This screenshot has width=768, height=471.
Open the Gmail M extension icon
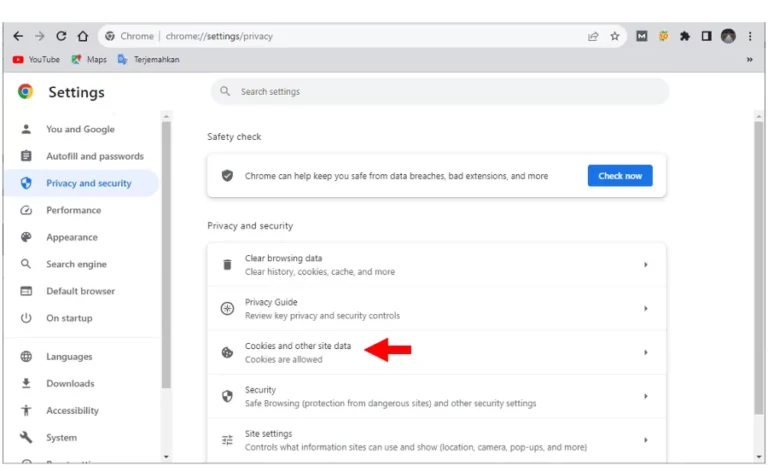(x=642, y=36)
